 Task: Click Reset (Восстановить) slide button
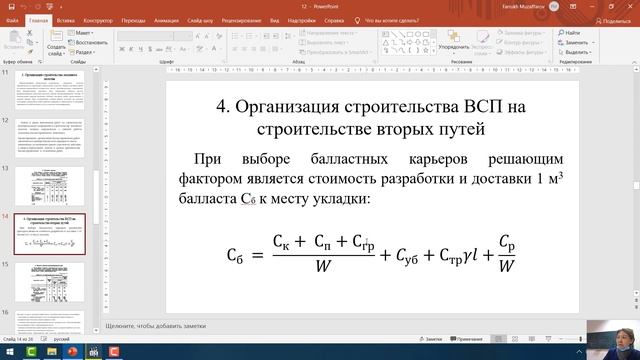pyautogui.click(x=88, y=42)
